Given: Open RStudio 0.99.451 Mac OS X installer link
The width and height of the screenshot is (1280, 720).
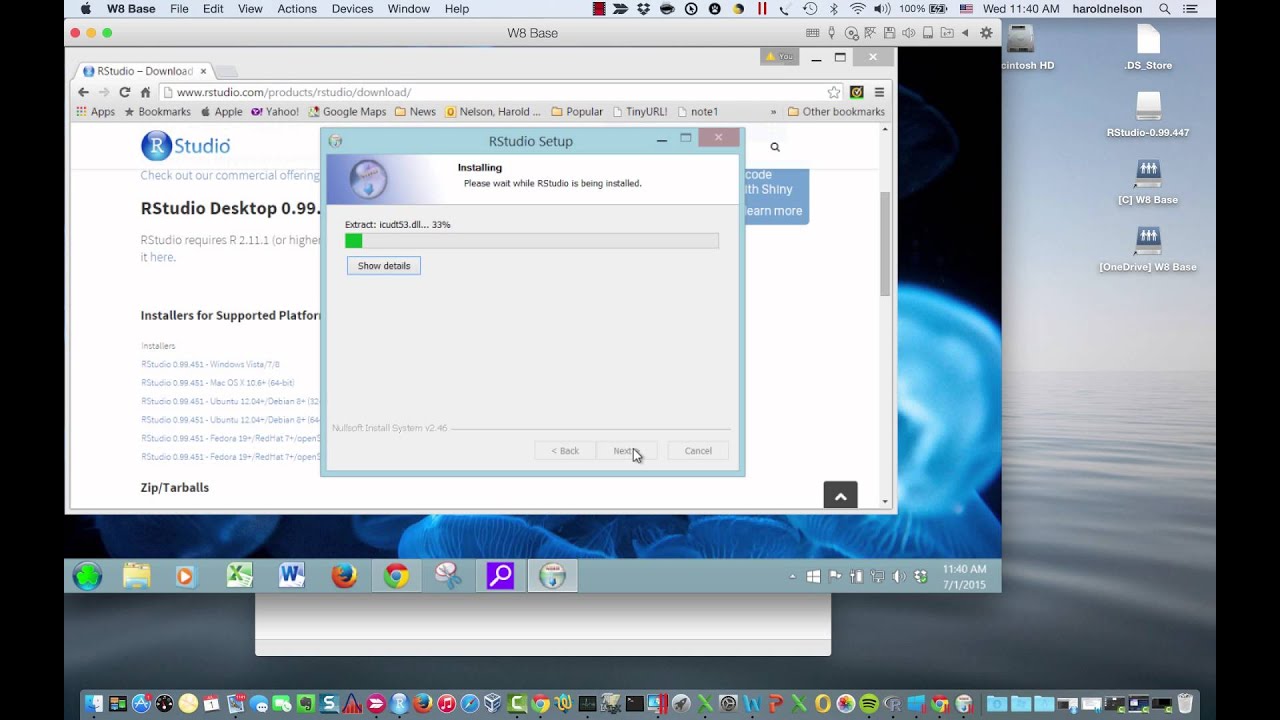Looking at the screenshot, I should (217, 383).
